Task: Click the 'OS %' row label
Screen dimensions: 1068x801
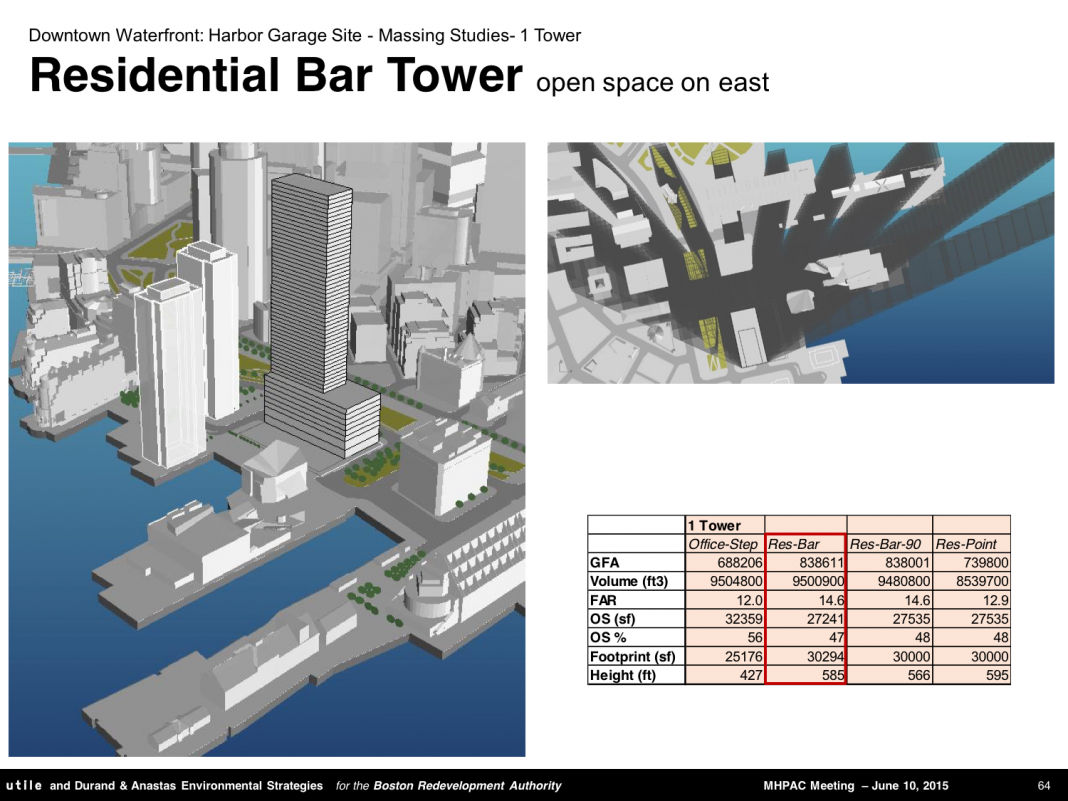Action: point(608,638)
